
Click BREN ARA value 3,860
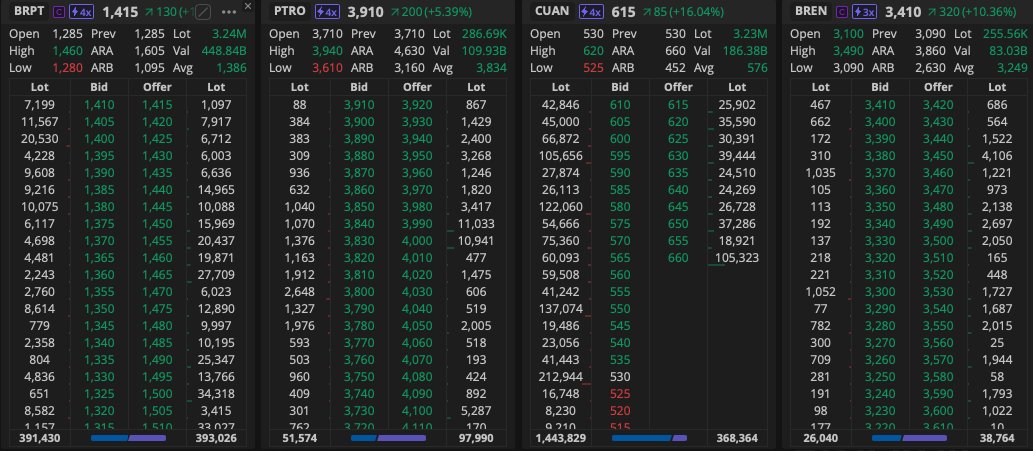tap(929, 51)
